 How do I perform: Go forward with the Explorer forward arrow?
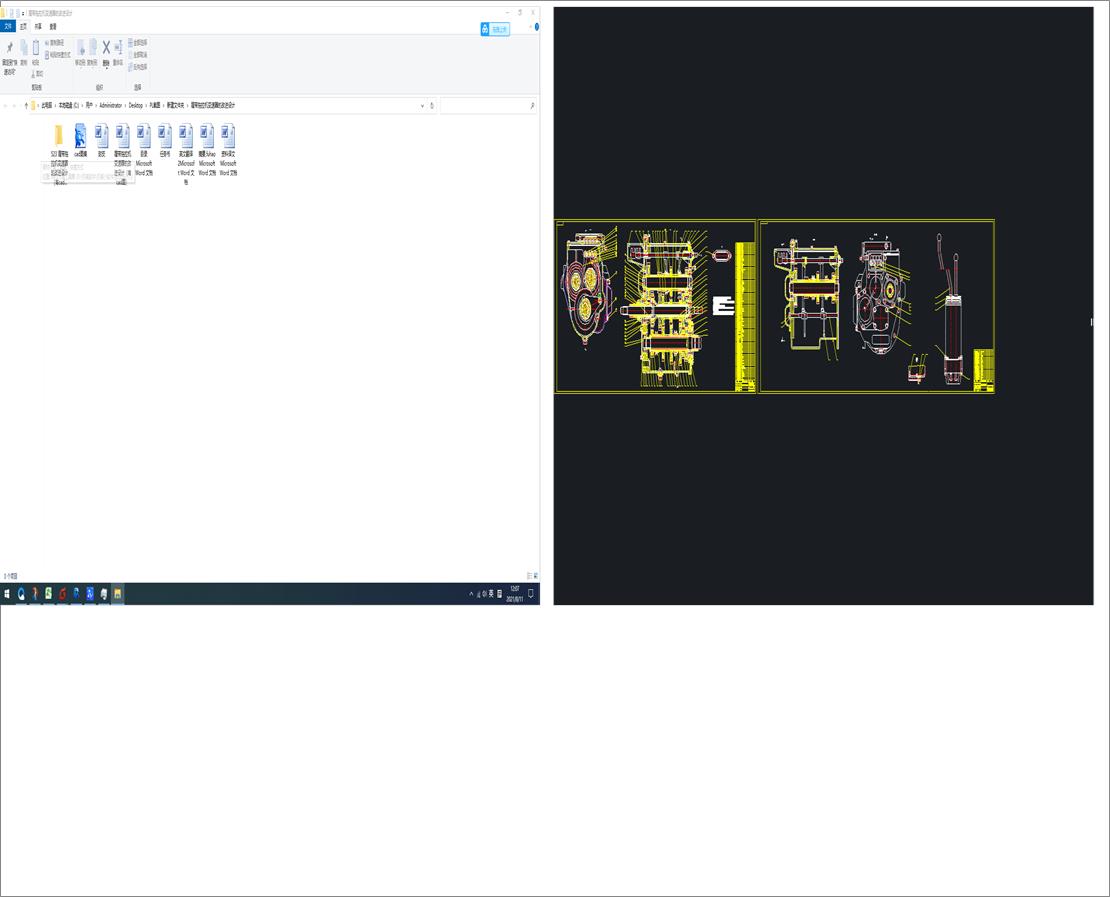pos(14,105)
